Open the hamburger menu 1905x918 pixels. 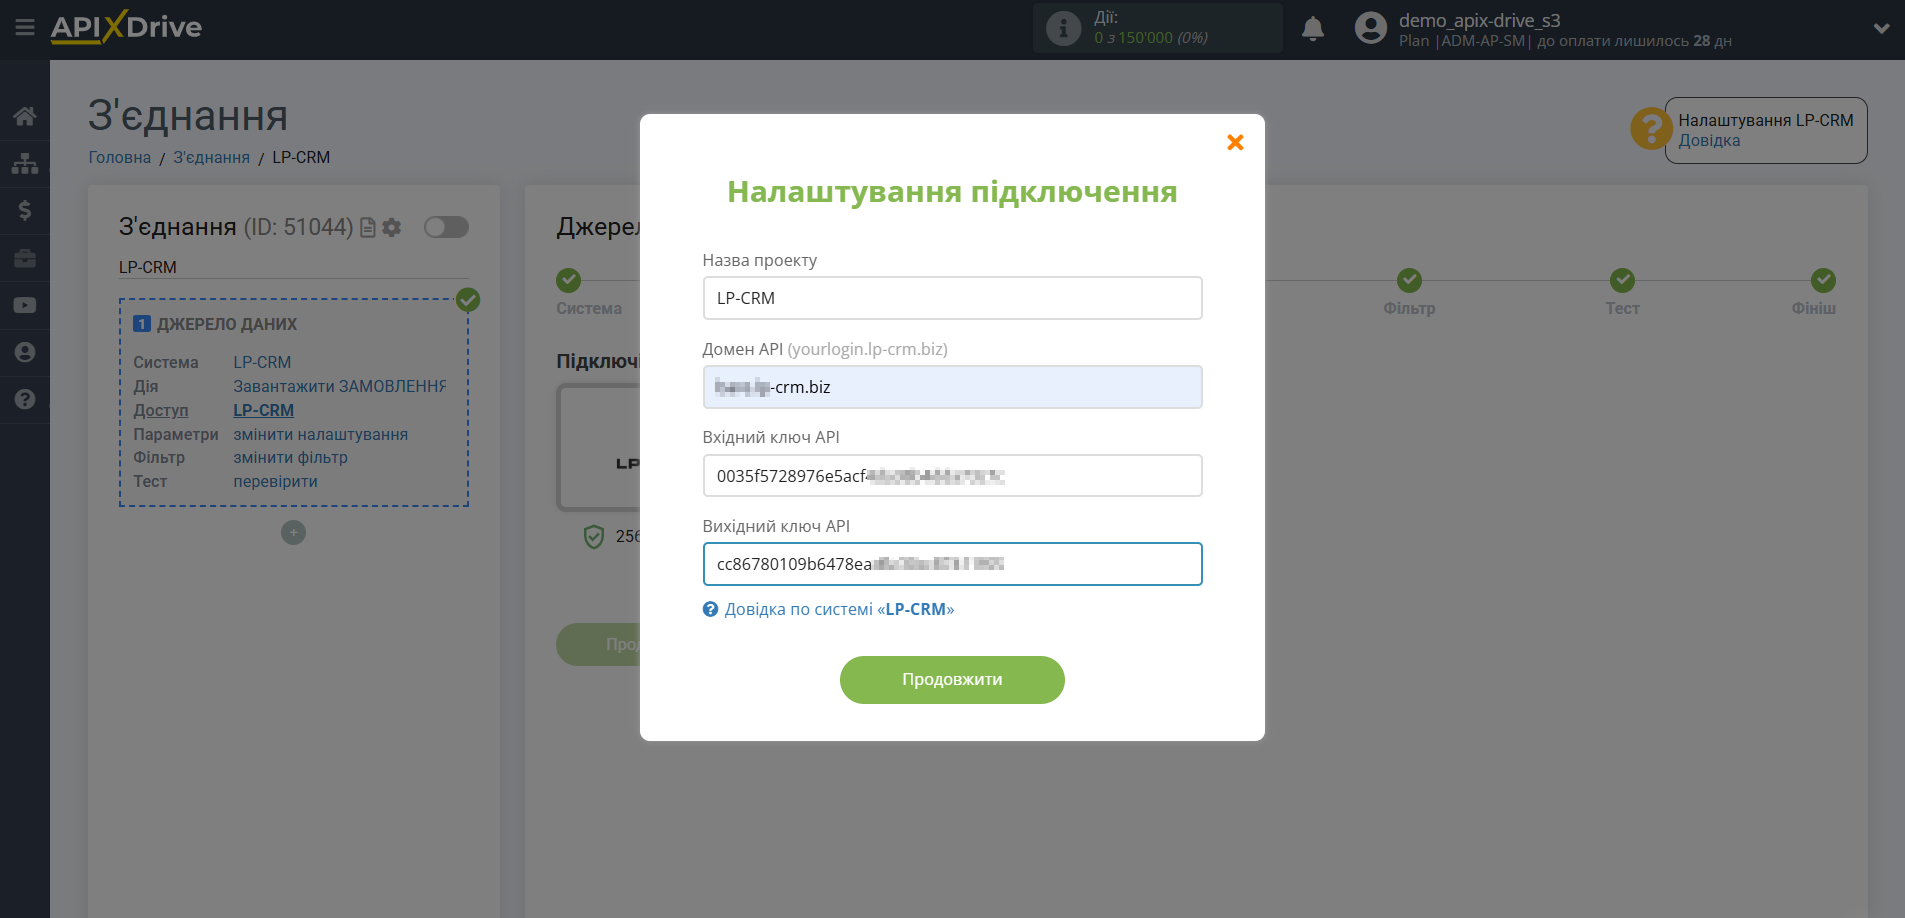(25, 27)
